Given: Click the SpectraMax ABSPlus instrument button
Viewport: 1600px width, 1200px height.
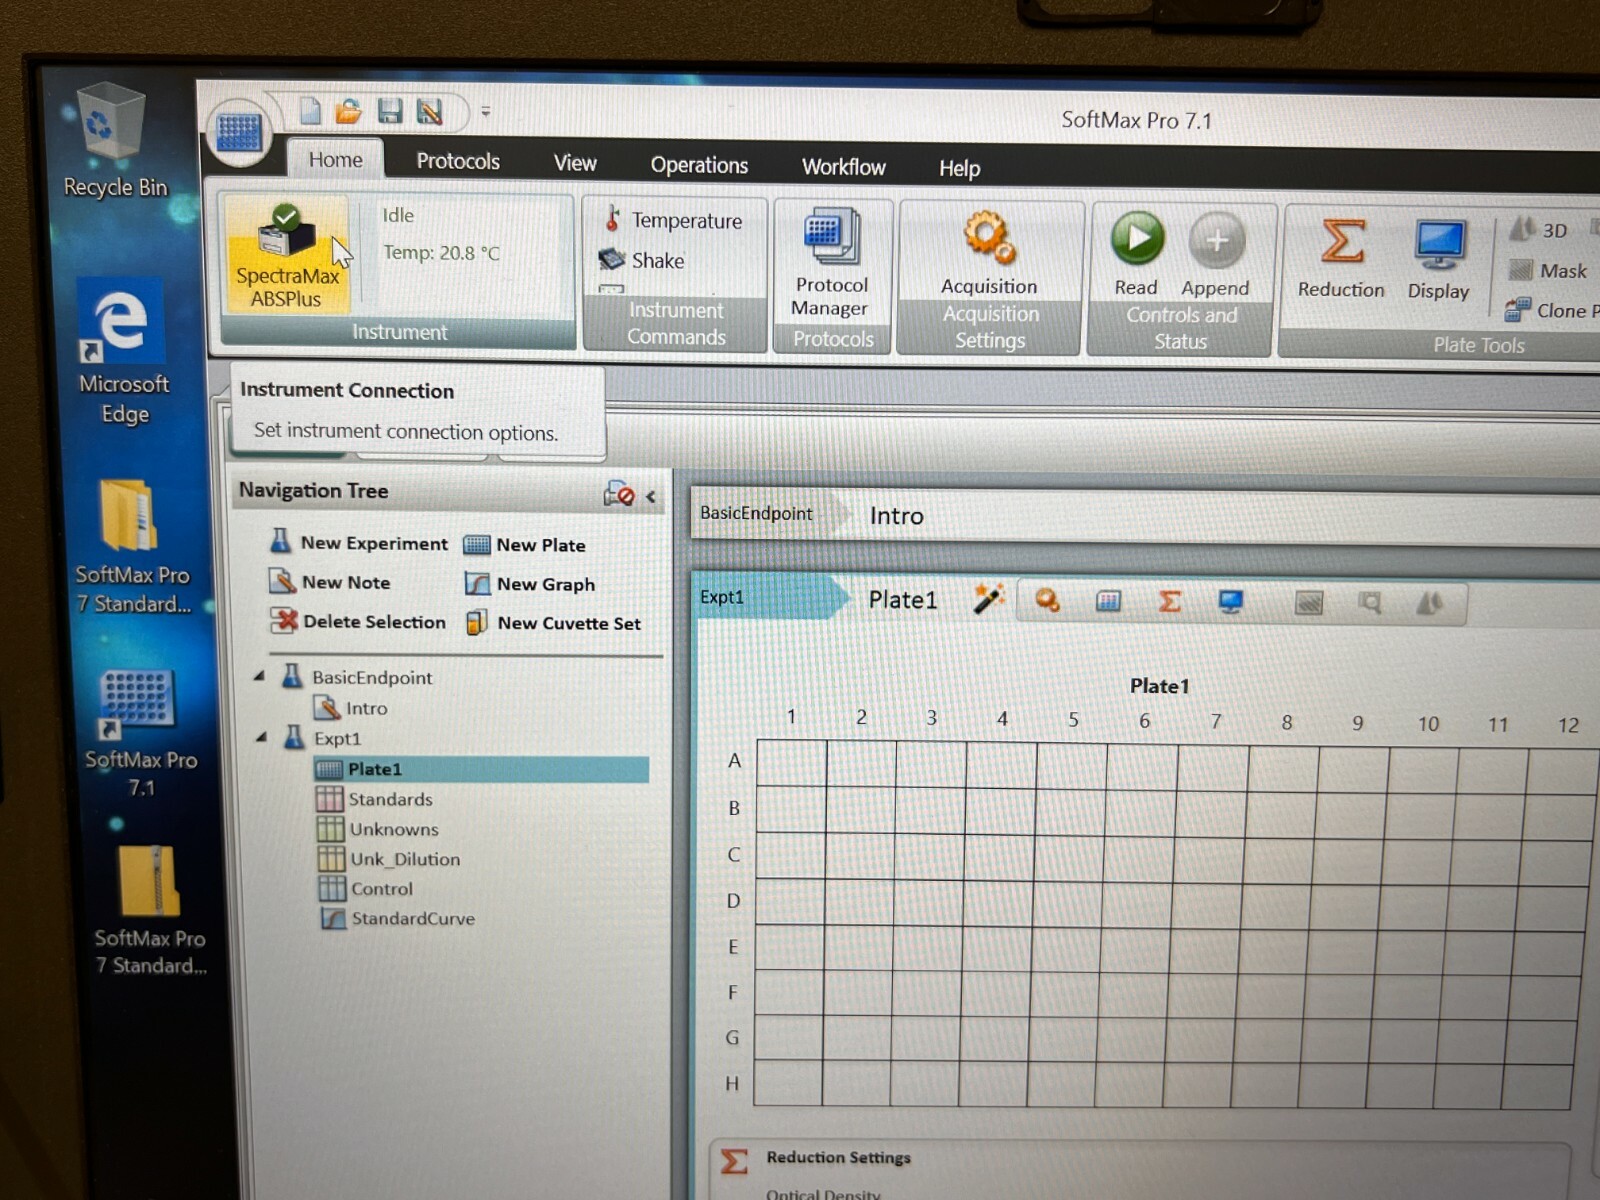Looking at the screenshot, I should (x=287, y=256).
